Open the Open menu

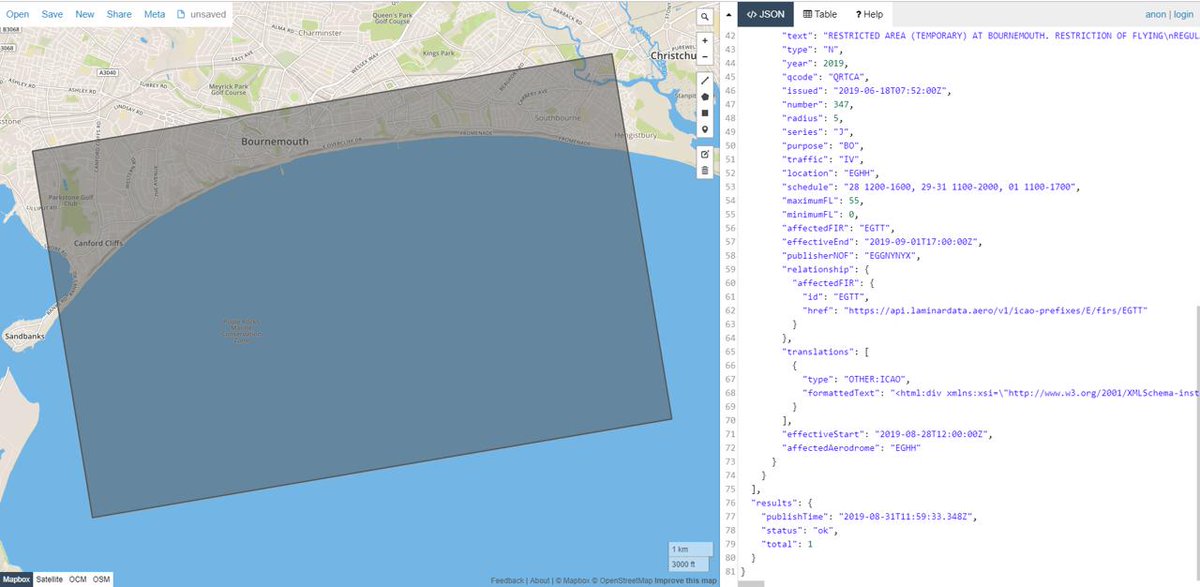[17, 14]
